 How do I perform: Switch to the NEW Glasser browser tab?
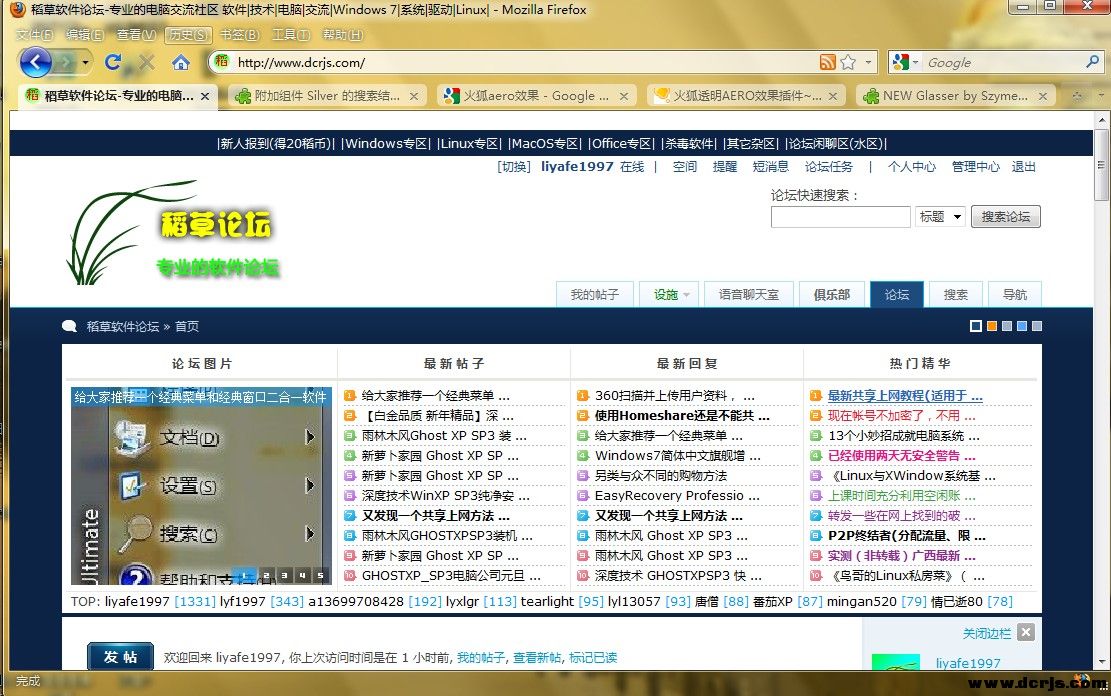(946, 96)
